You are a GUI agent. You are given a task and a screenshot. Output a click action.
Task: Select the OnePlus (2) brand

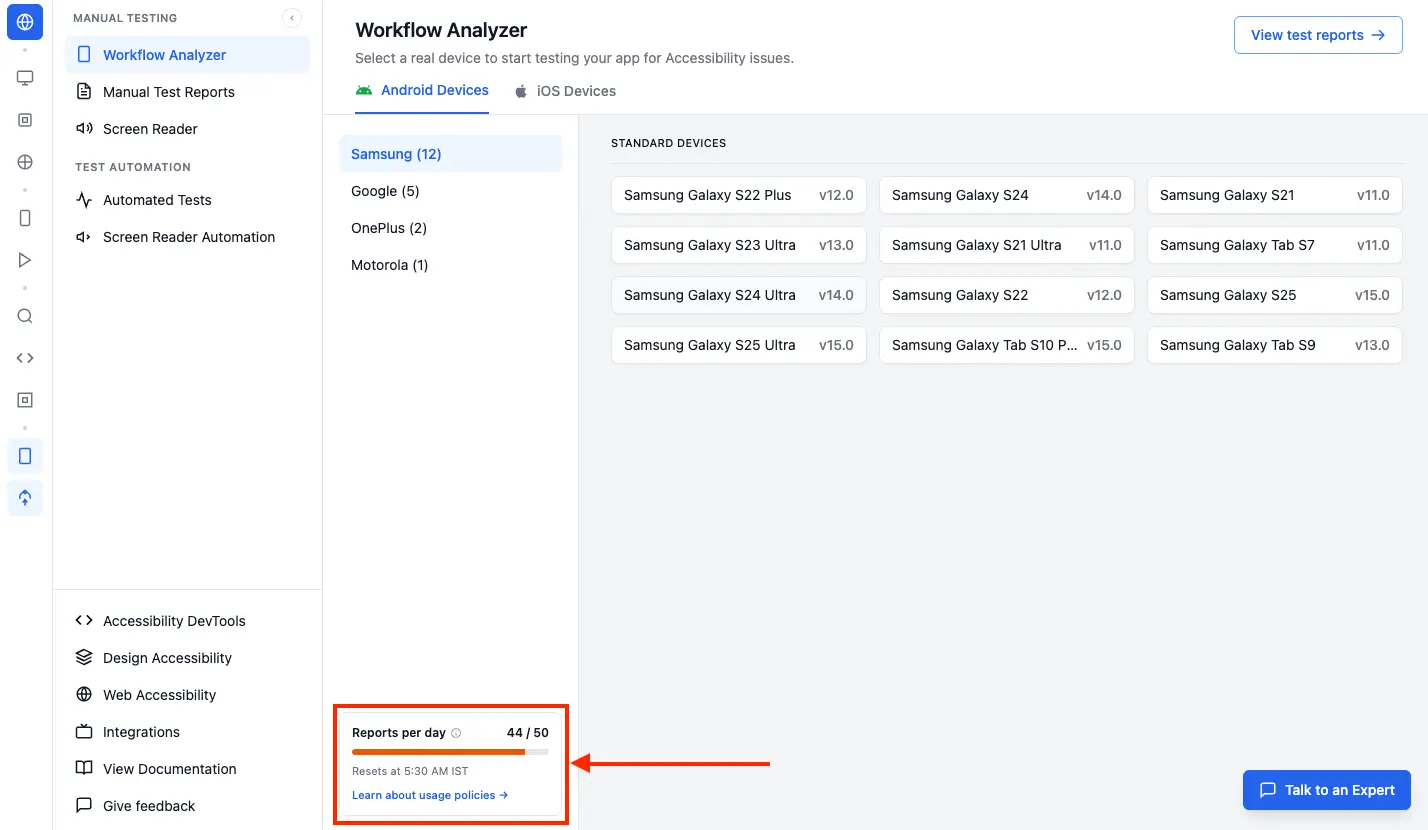click(451, 228)
